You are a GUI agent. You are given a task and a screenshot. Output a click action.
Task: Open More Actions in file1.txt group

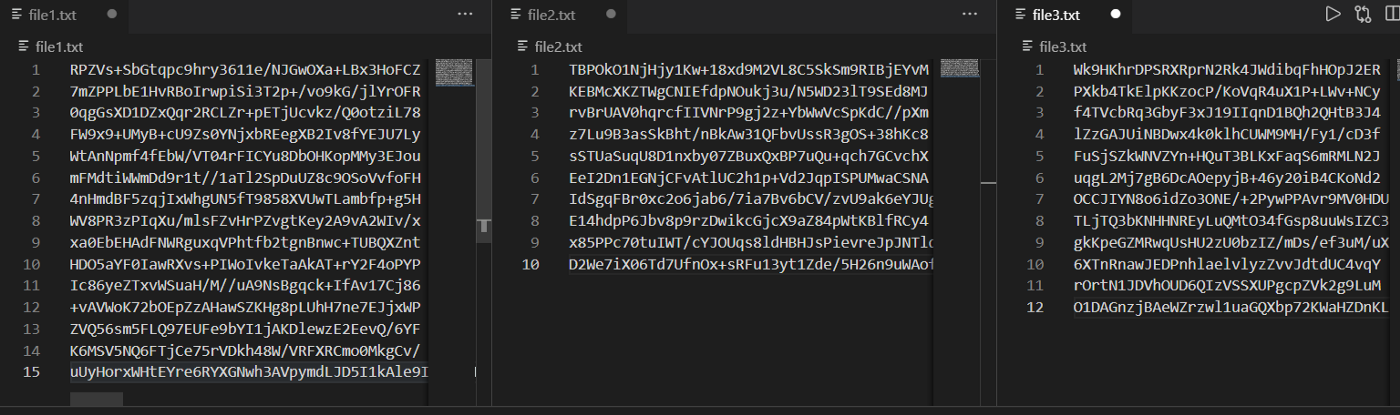465,14
